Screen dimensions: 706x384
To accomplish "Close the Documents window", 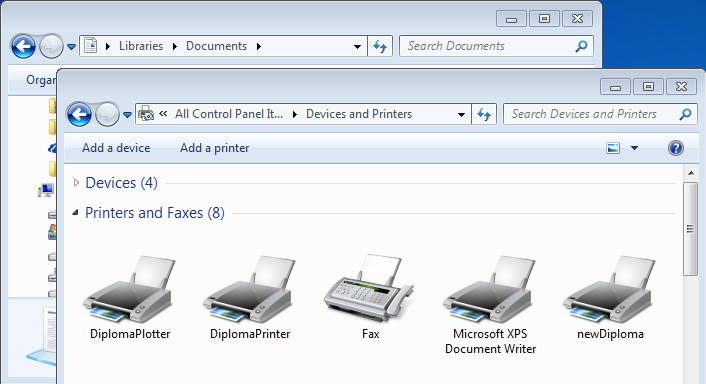I will point(577,18).
